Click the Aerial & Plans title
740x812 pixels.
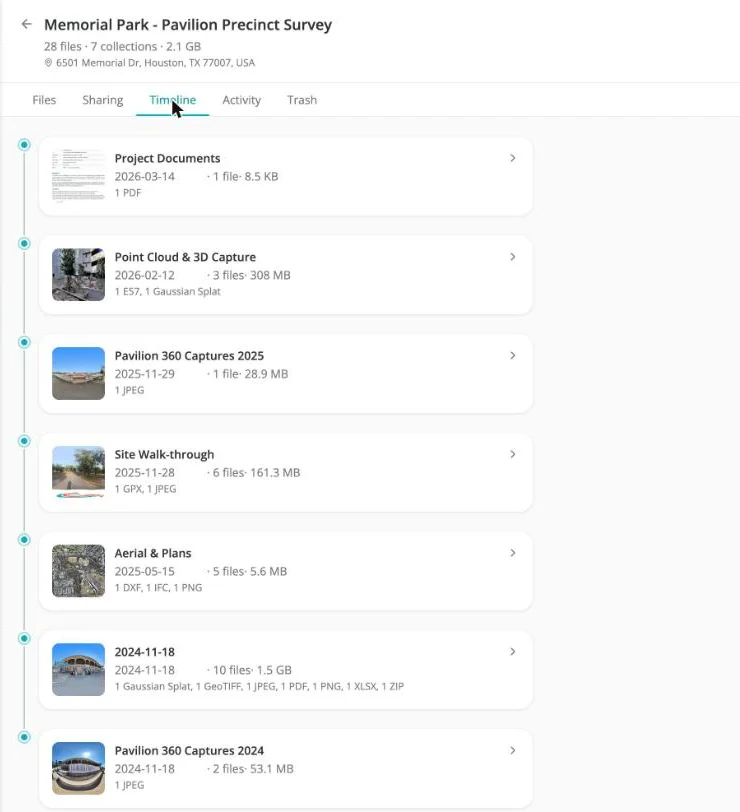tap(153, 553)
